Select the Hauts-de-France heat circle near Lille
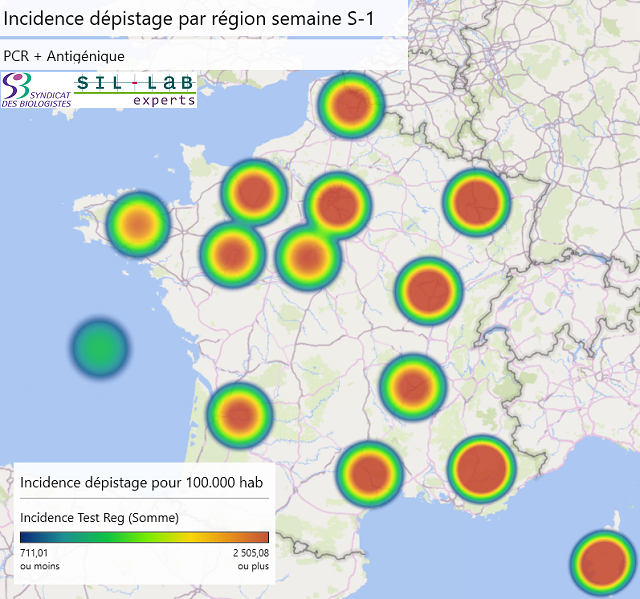Image resolution: width=640 pixels, height=599 pixels. coord(351,105)
